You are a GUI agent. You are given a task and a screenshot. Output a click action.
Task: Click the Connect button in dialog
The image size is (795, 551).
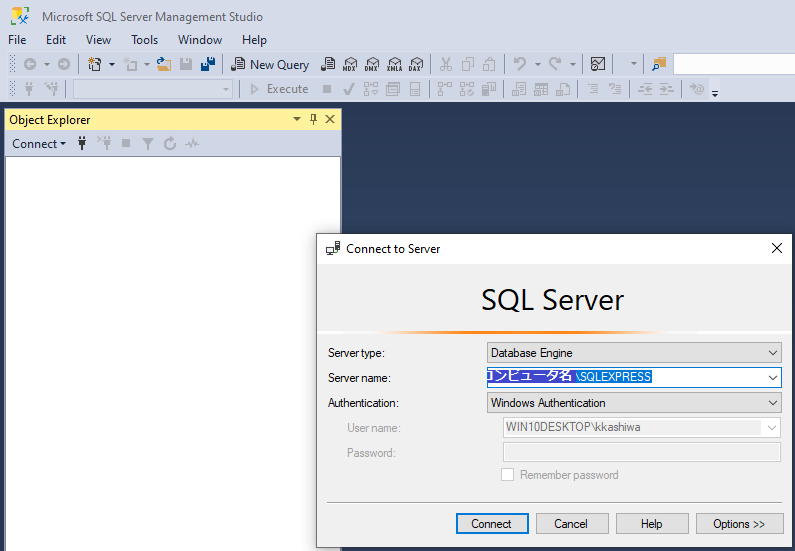point(492,524)
